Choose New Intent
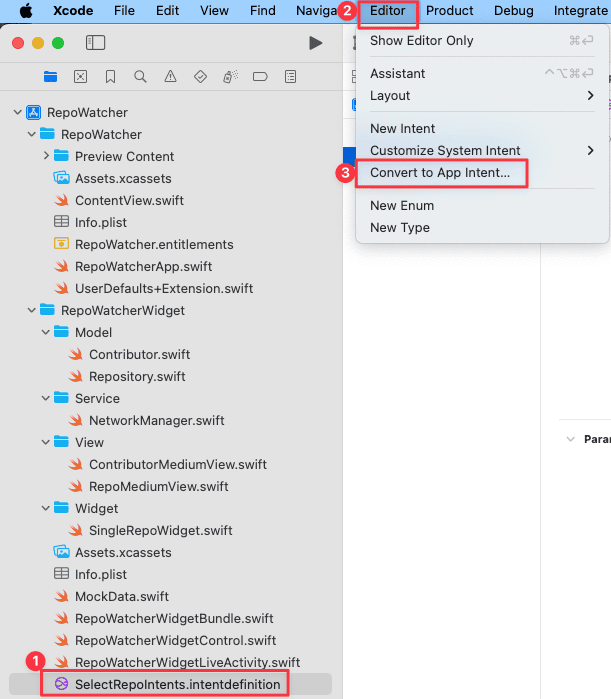Image resolution: width=611 pixels, height=699 pixels. point(482,128)
